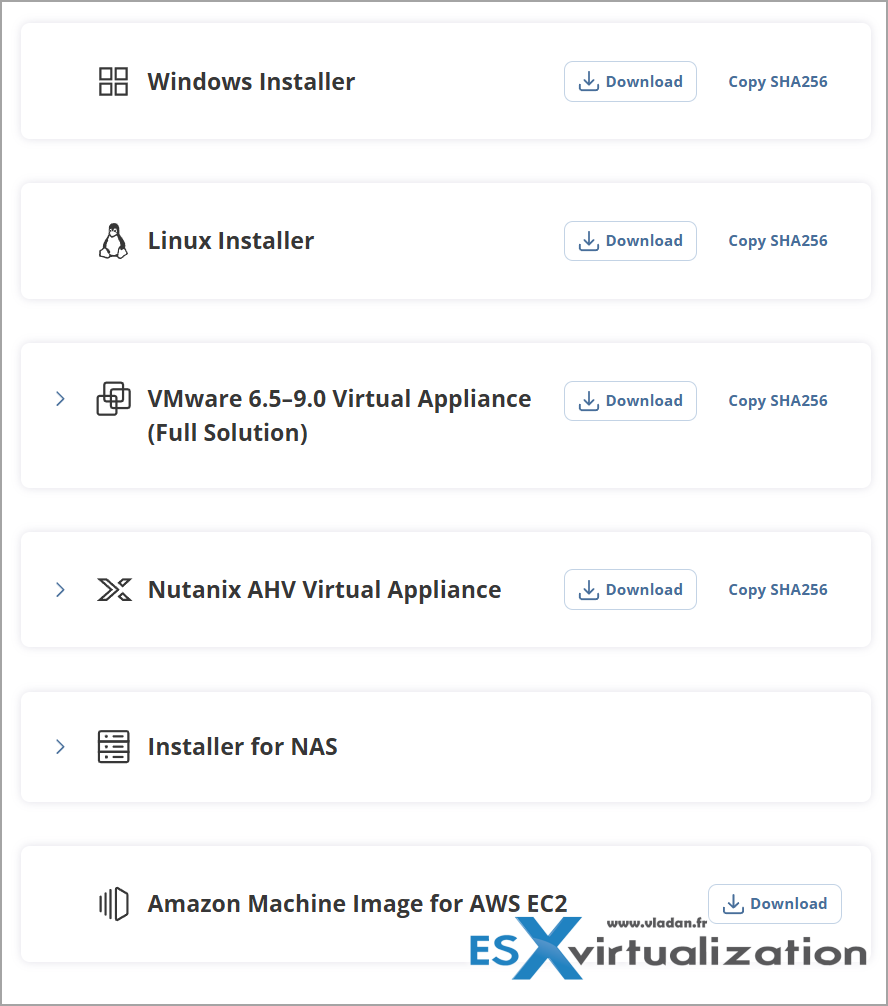Download the Nutanix AHV Virtual Appliance
Viewport: 888px width, 1006px height.
(x=630, y=590)
